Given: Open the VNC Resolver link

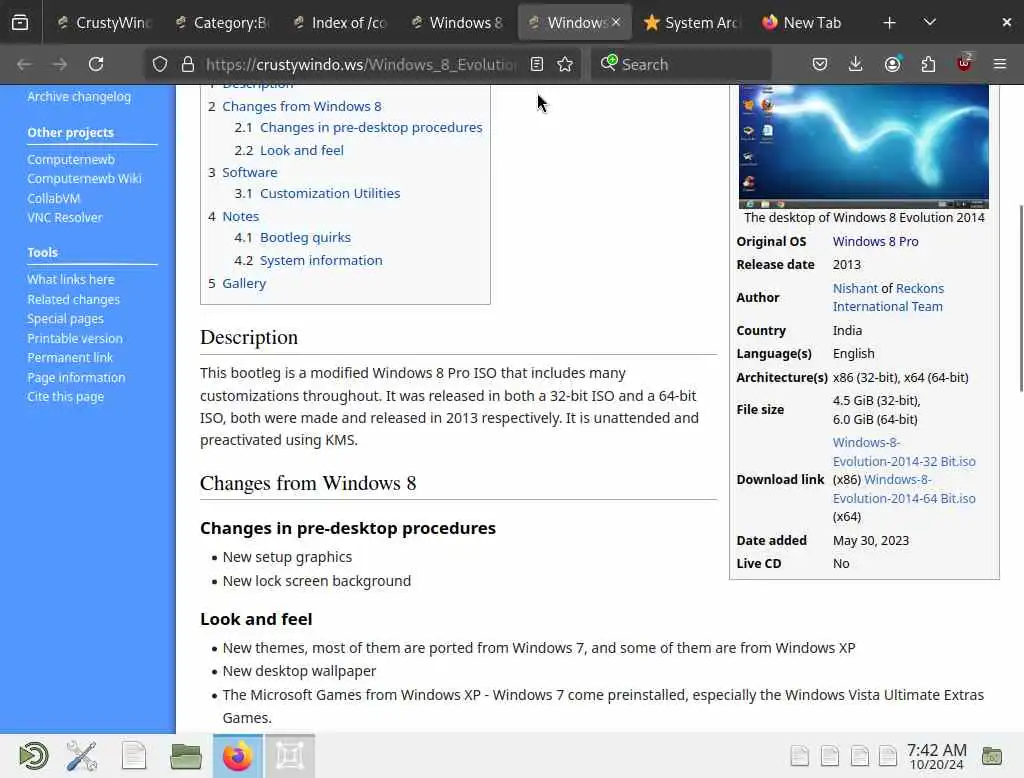Looking at the screenshot, I should click(65, 217).
